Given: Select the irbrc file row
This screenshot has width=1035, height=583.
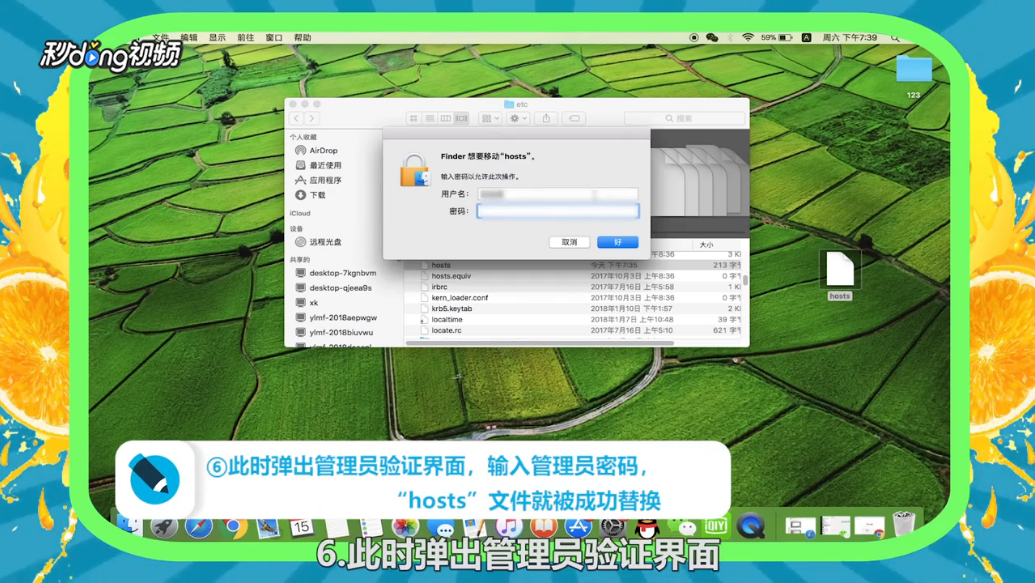Looking at the screenshot, I should pyautogui.click(x=576, y=287).
